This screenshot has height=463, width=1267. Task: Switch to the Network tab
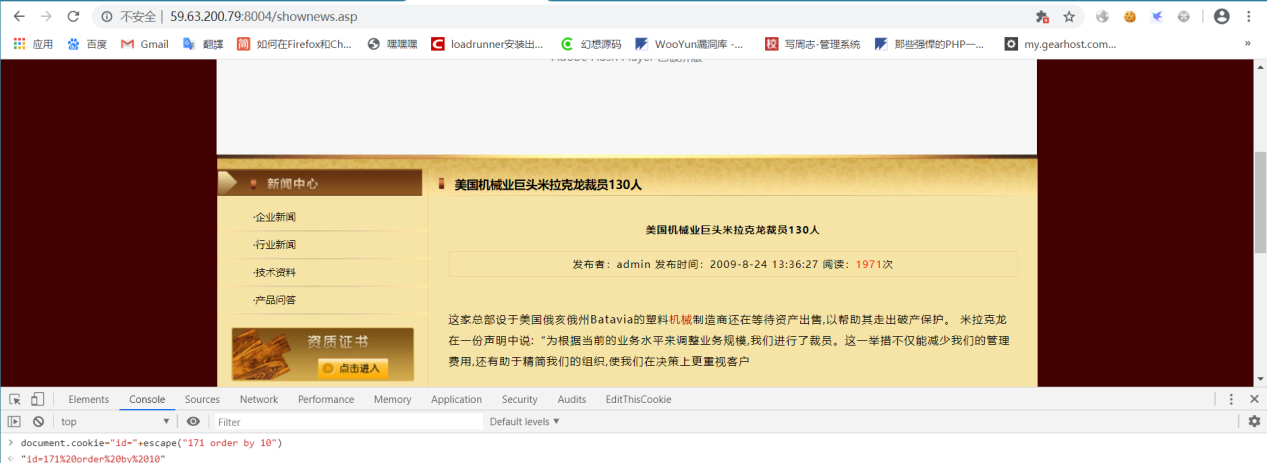(259, 399)
